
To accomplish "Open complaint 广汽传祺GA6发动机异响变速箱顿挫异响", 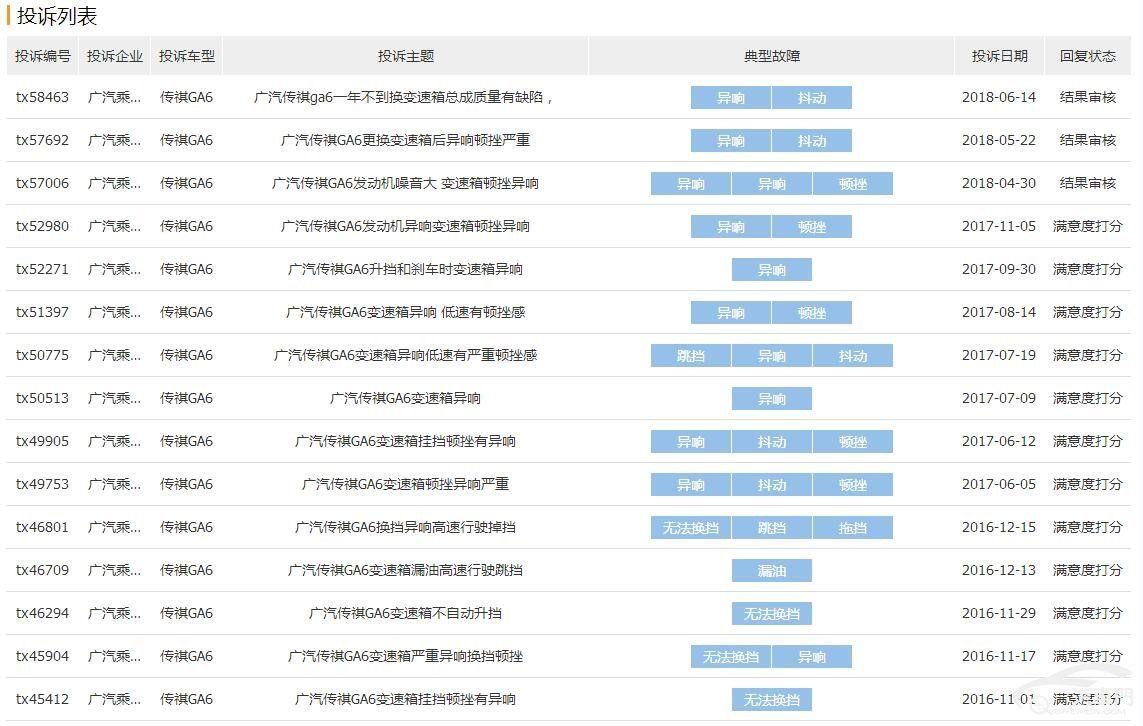I will tap(405, 226).
